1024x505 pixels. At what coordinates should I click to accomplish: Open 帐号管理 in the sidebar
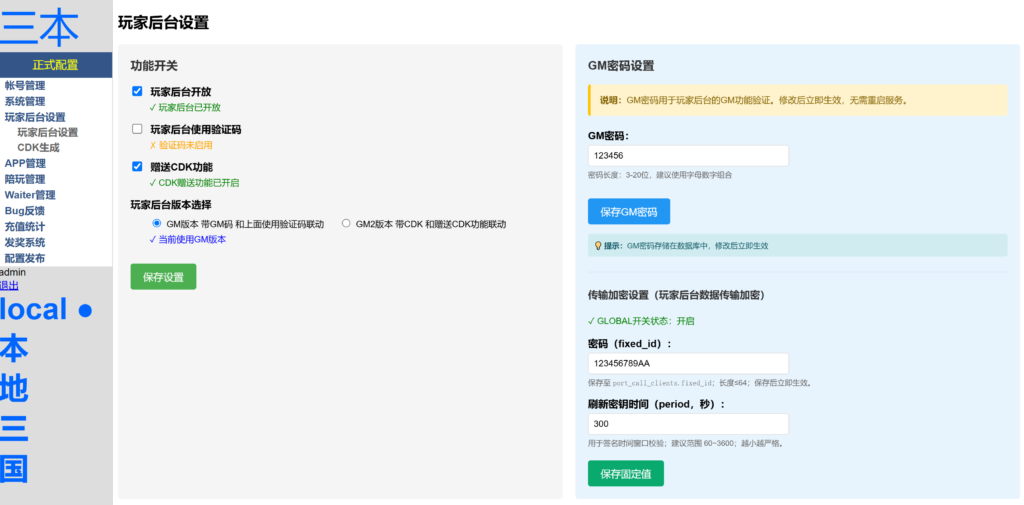point(25,86)
